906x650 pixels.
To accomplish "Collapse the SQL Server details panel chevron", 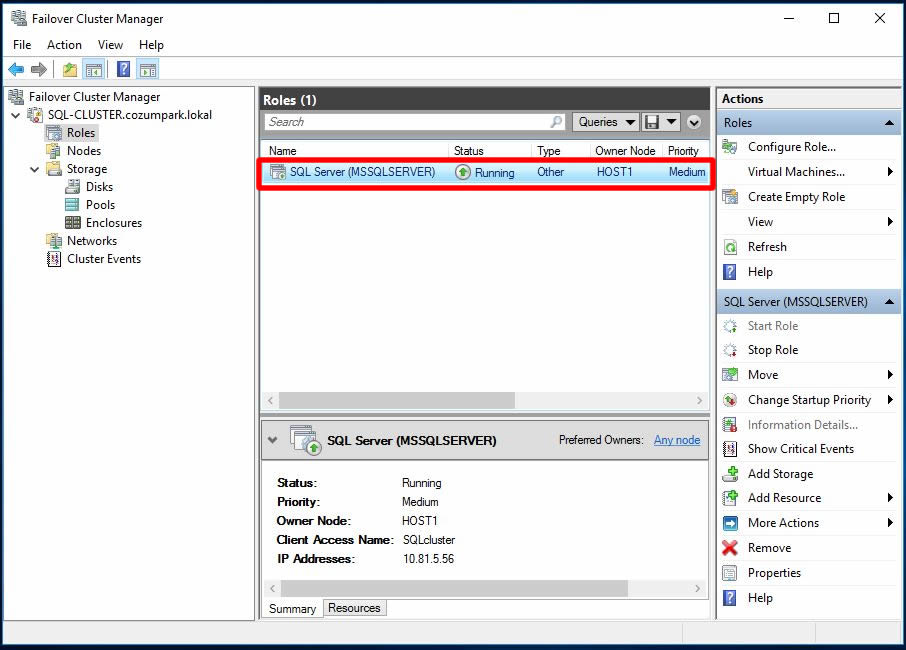I will point(272,440).
